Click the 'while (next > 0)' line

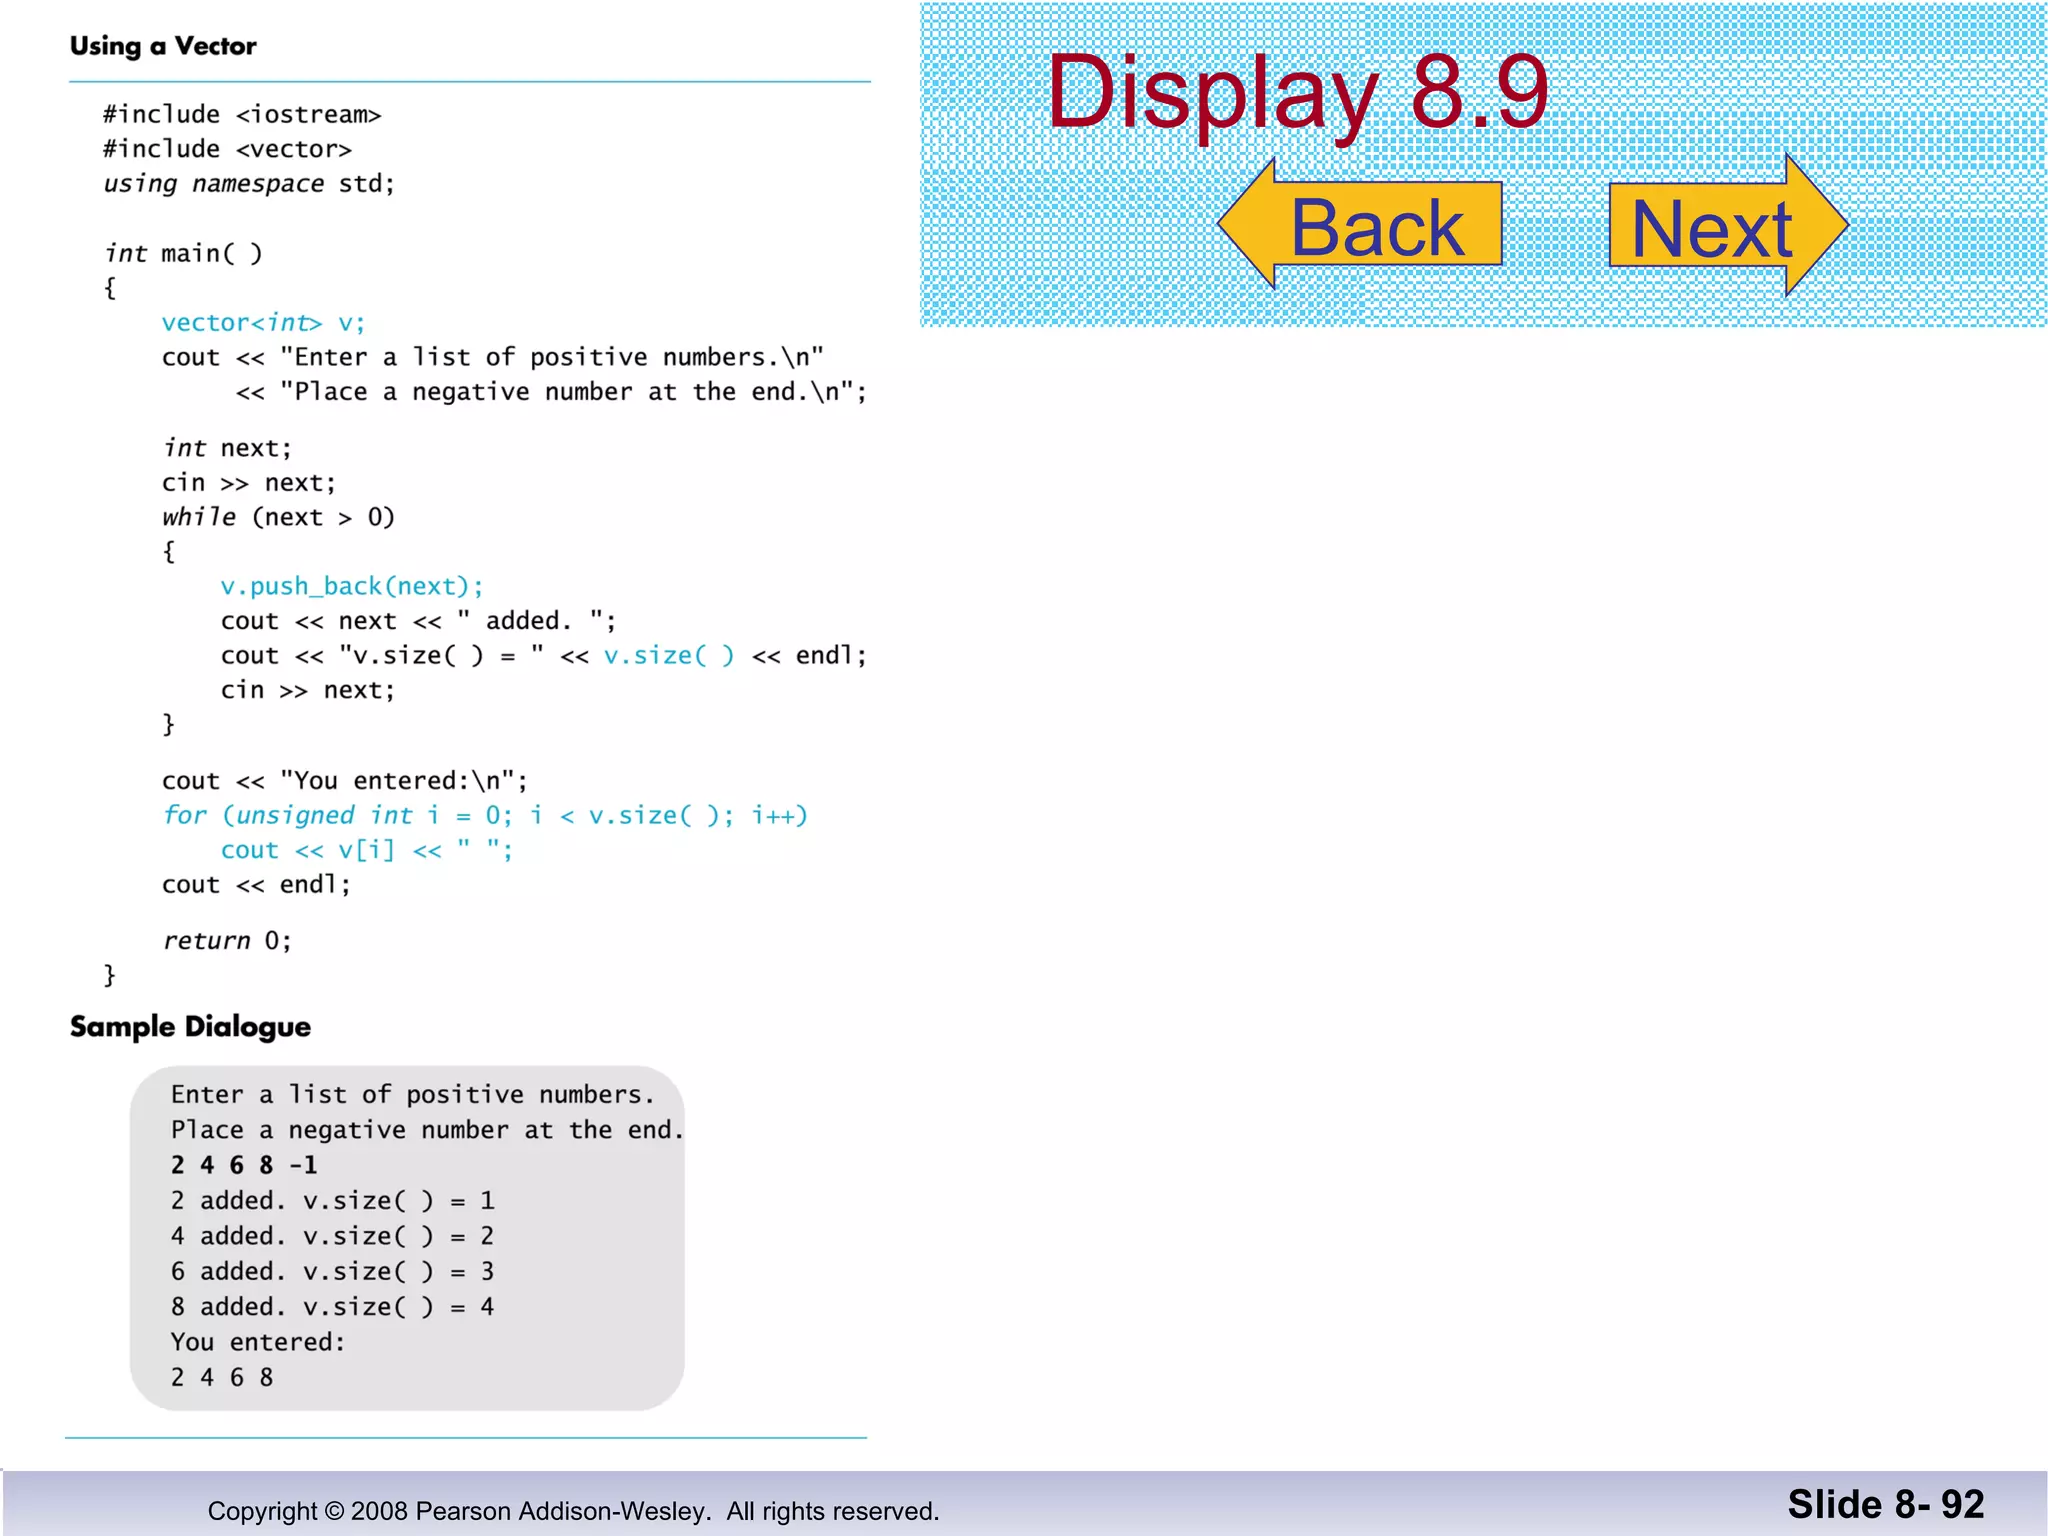click(x=279, y=517)
